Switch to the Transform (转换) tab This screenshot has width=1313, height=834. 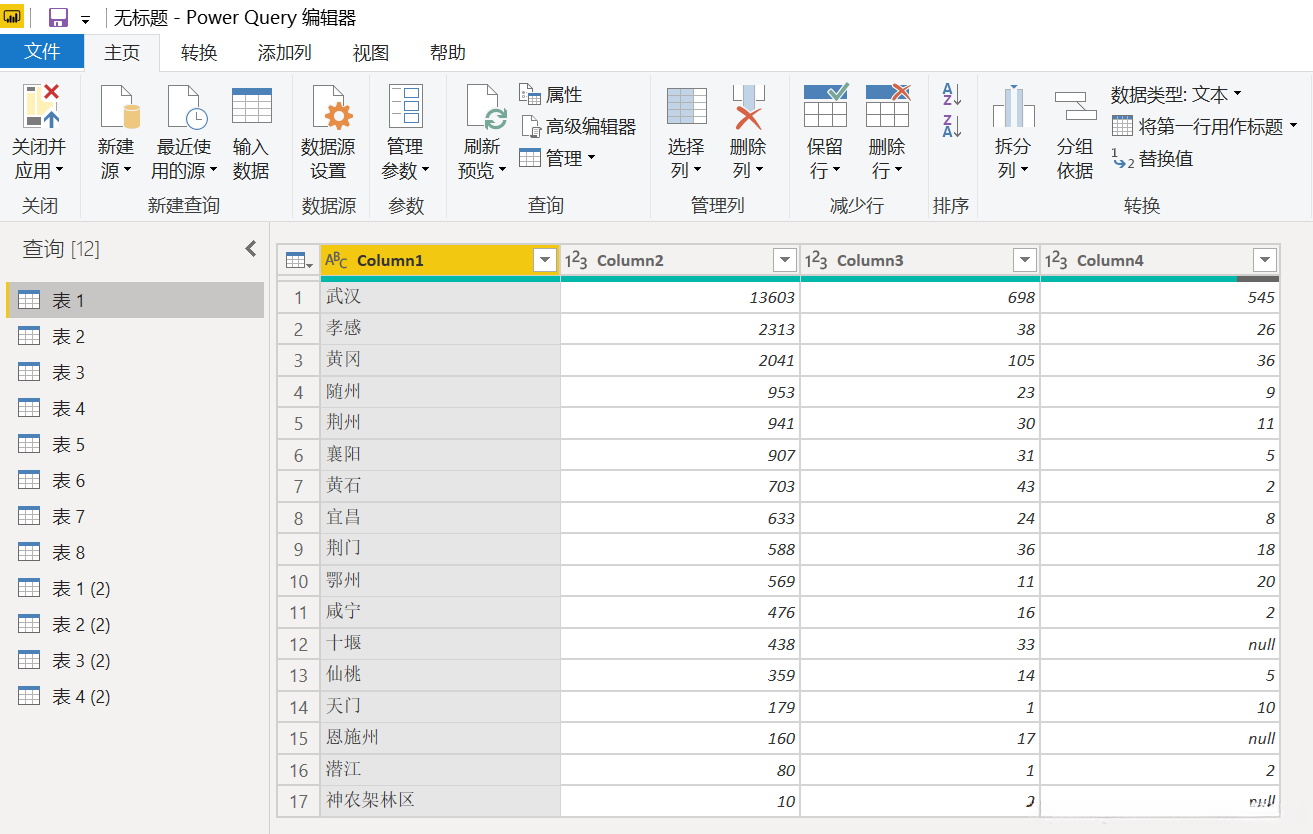(x=199, y=53)
